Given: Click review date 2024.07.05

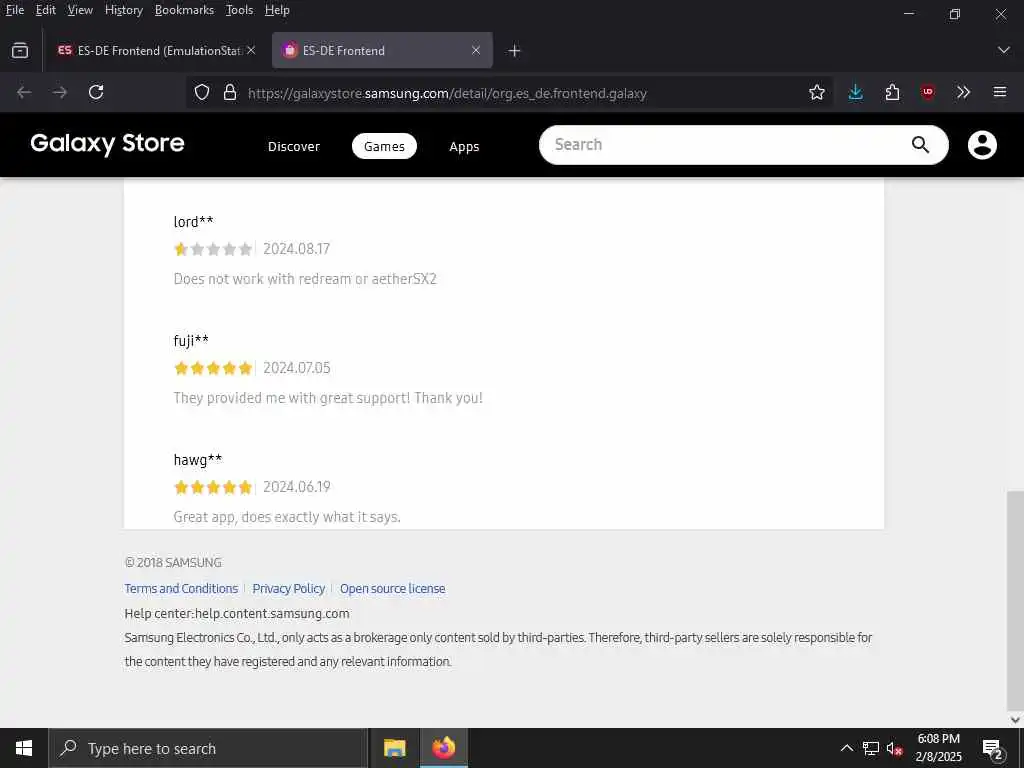Looking at the screenshot, I should point(296,368).
